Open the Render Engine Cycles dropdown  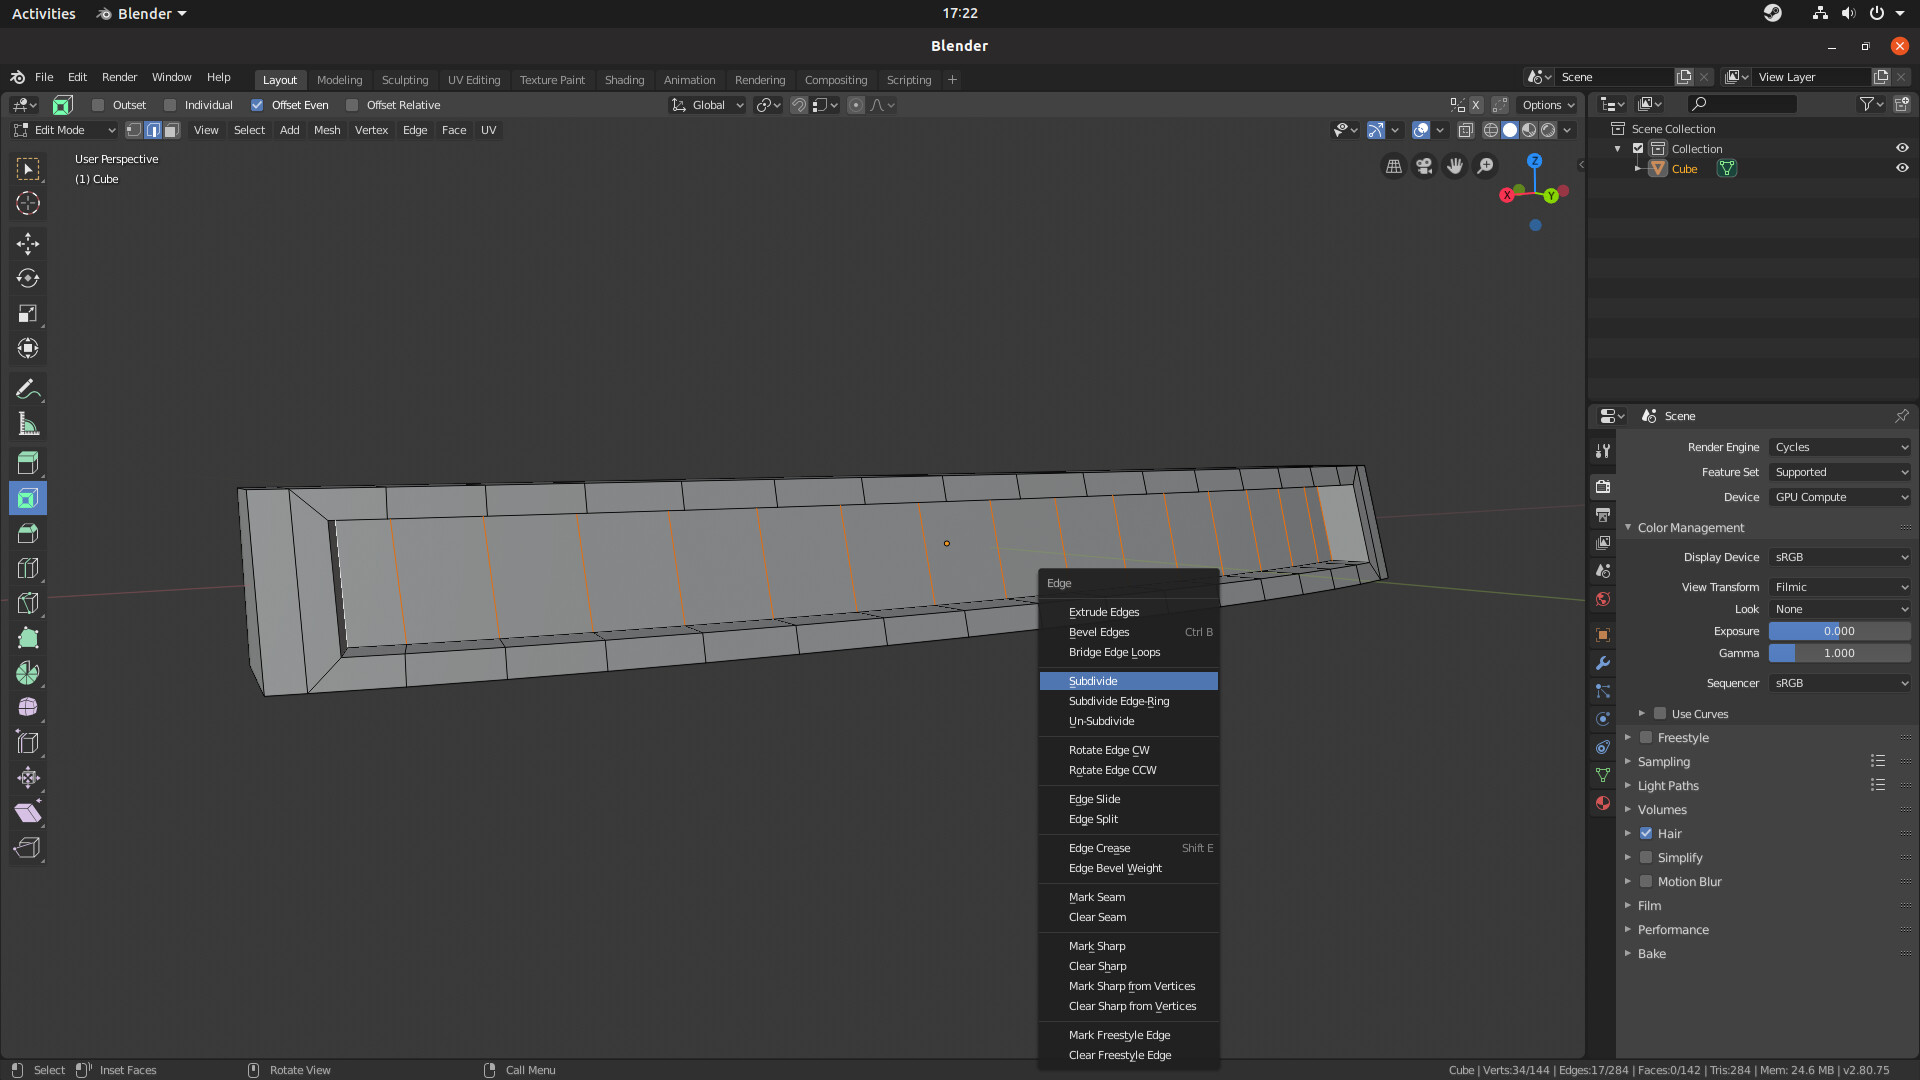1840,447
